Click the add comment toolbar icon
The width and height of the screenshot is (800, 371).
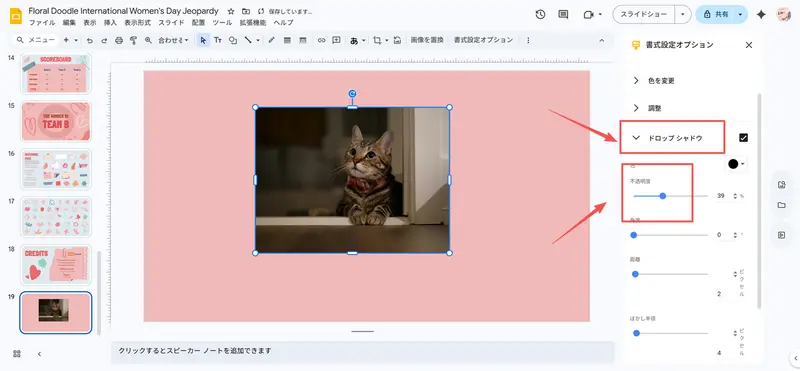coord(336,40)
